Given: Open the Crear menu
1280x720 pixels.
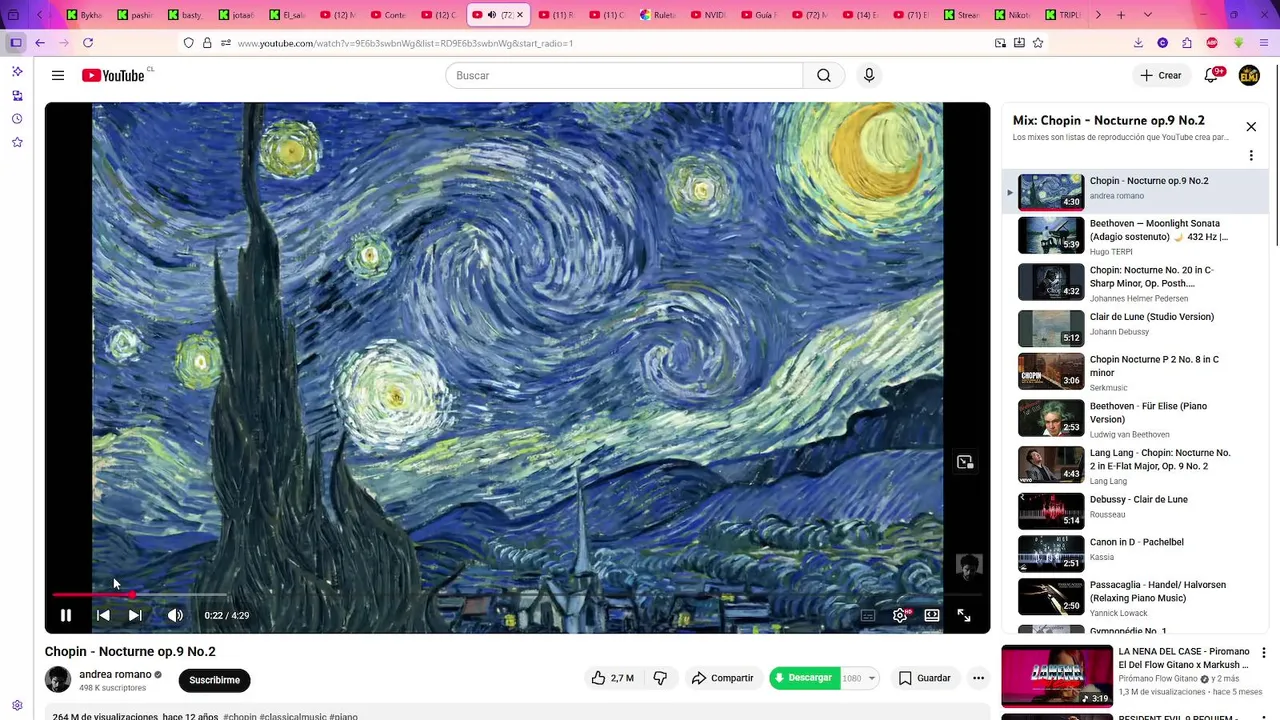Looking at the screenshot, I should coord(1161,75).
